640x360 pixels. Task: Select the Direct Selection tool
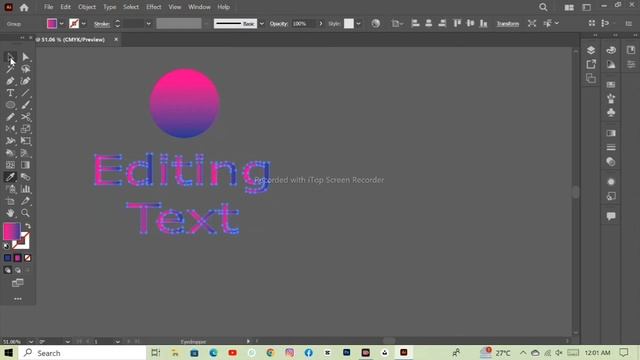pos(25,57)
